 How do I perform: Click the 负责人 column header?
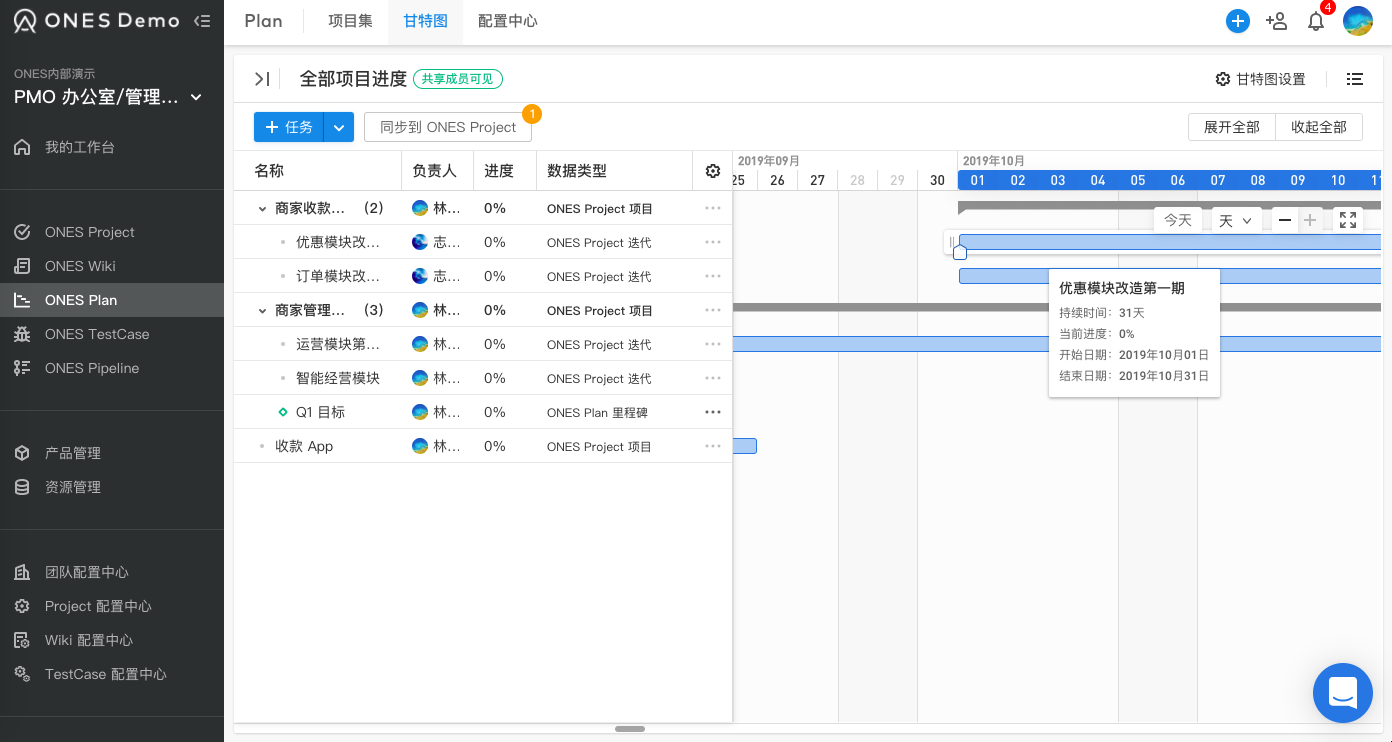[435, 171]
